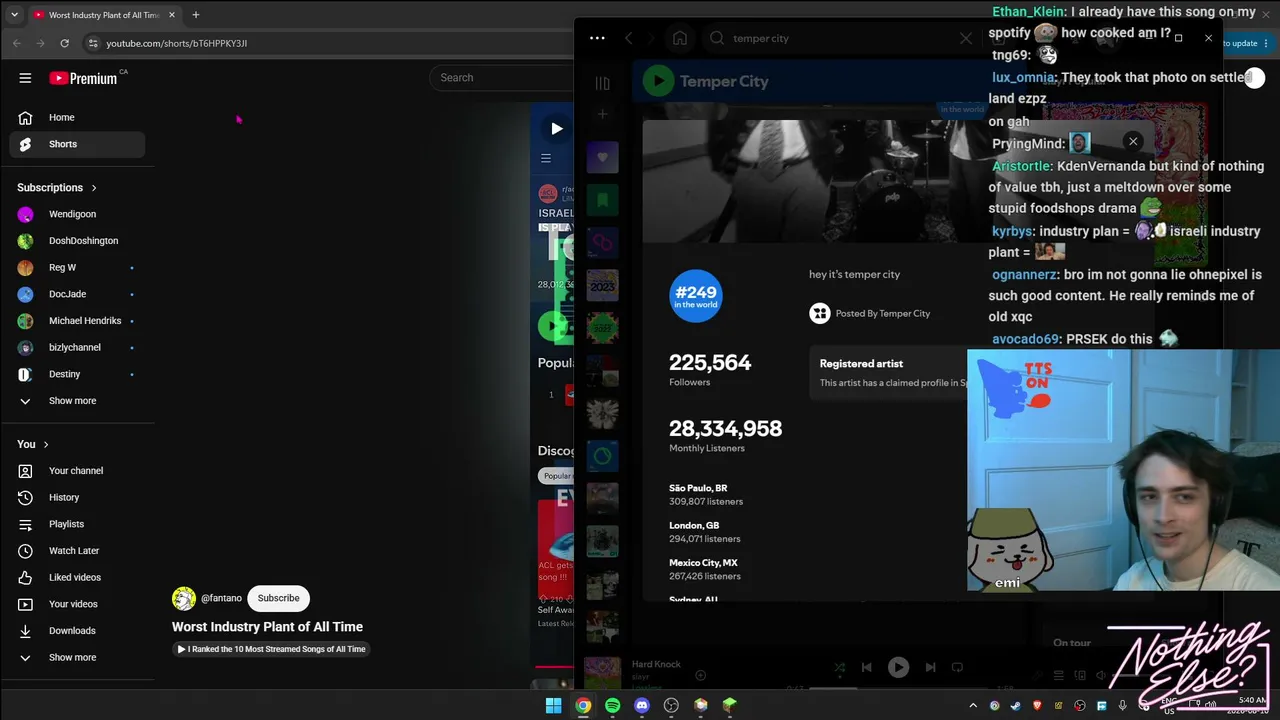Open the linked video about 10 Most Streamed Songs

pyautogui.click(x=271, y=649)
